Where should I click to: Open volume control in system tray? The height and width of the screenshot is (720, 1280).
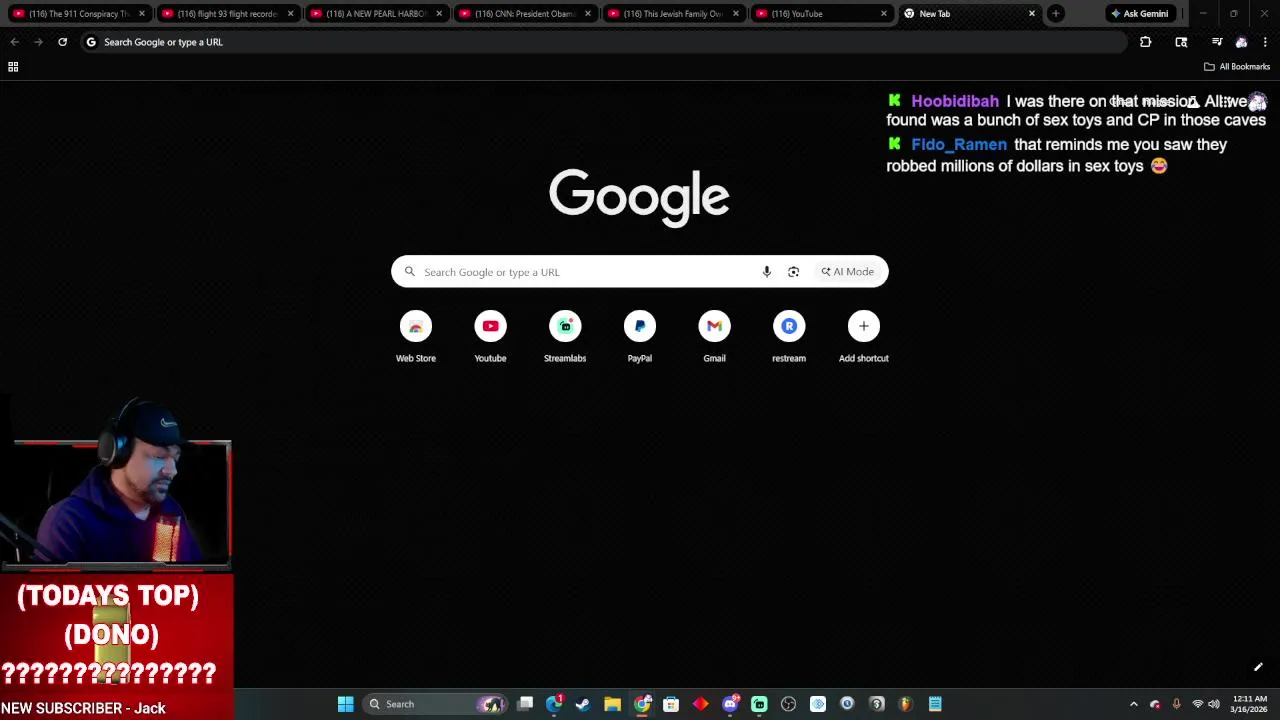pos(1214,704)
